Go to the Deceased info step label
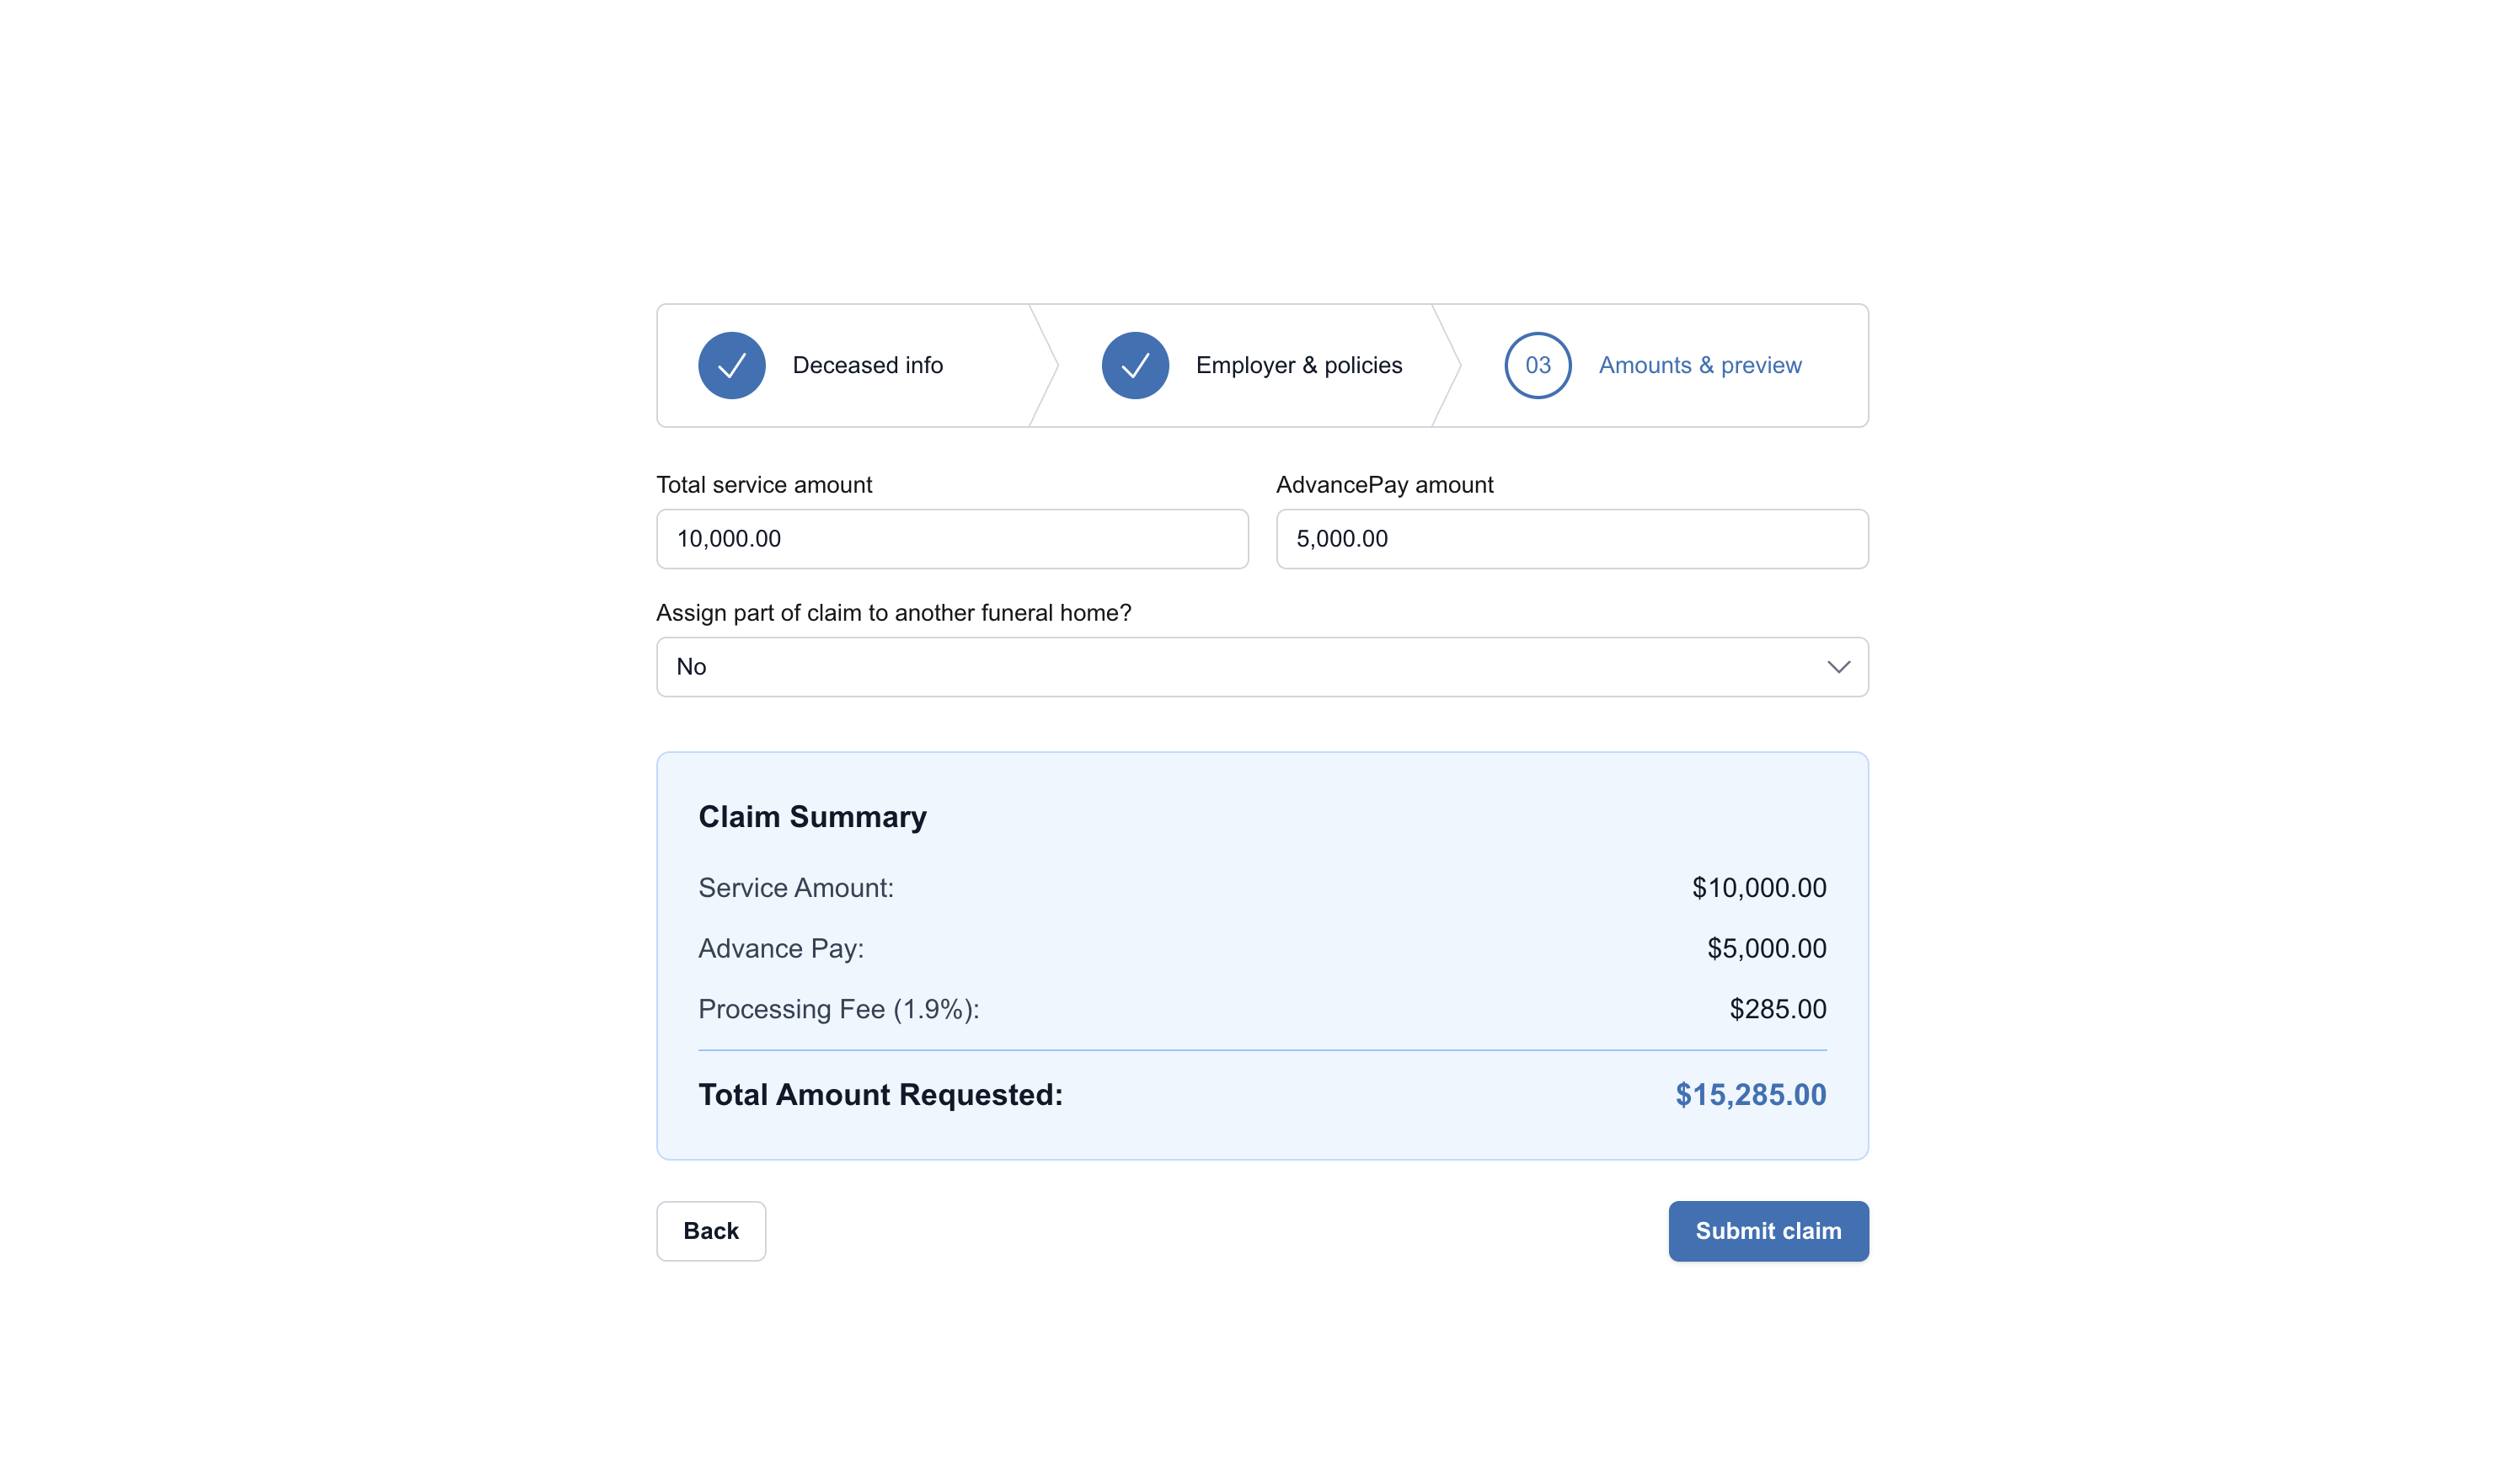2514x1484 pixels. (x=867, y=365)
